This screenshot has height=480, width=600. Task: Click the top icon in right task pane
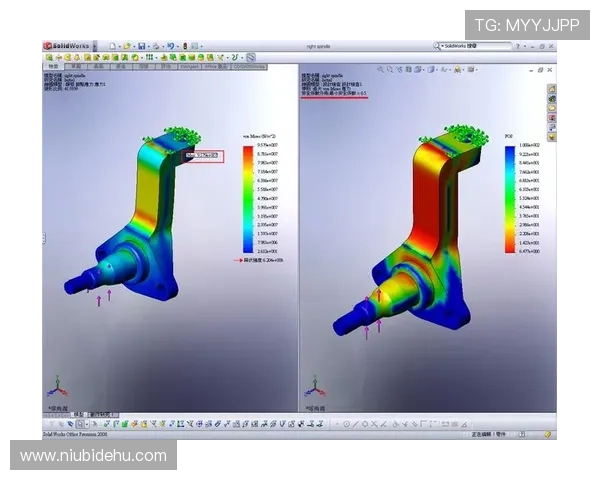tap(552, 89)
